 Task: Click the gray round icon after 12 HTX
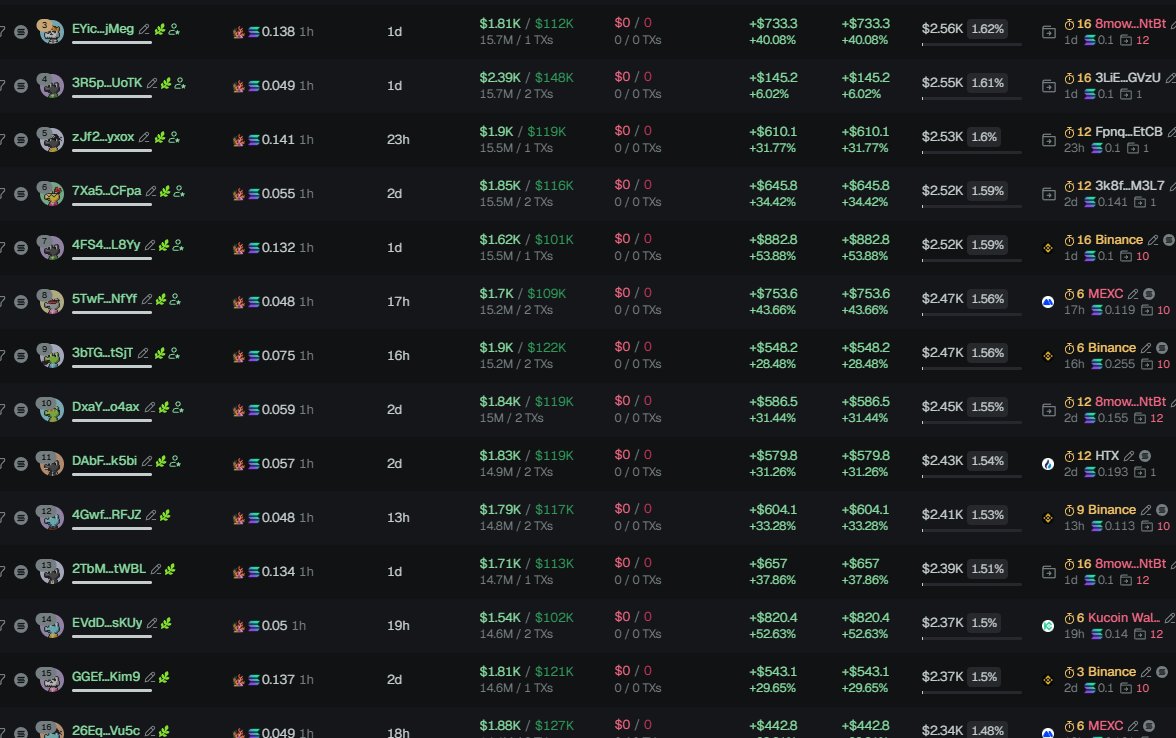(x=1145, y=456)
